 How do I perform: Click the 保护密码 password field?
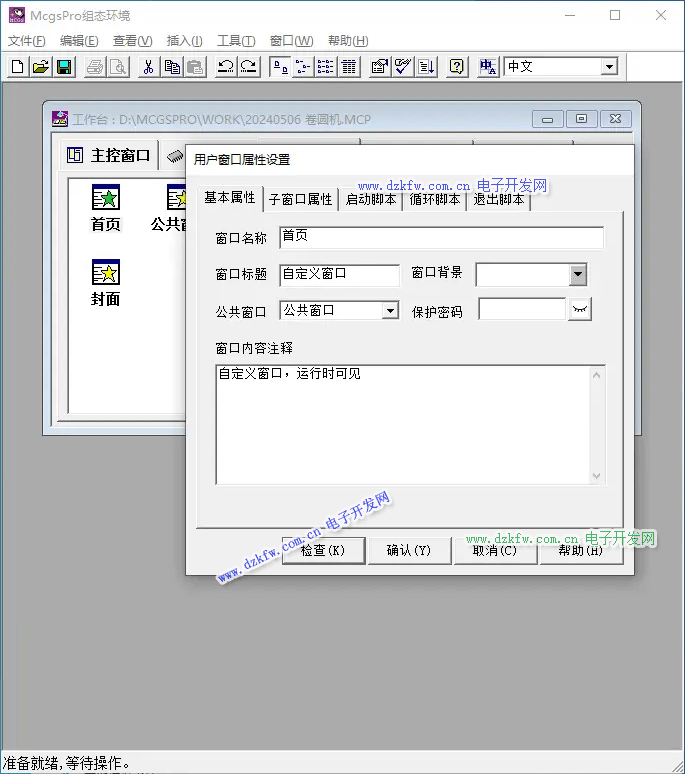(x=522, y=310)
